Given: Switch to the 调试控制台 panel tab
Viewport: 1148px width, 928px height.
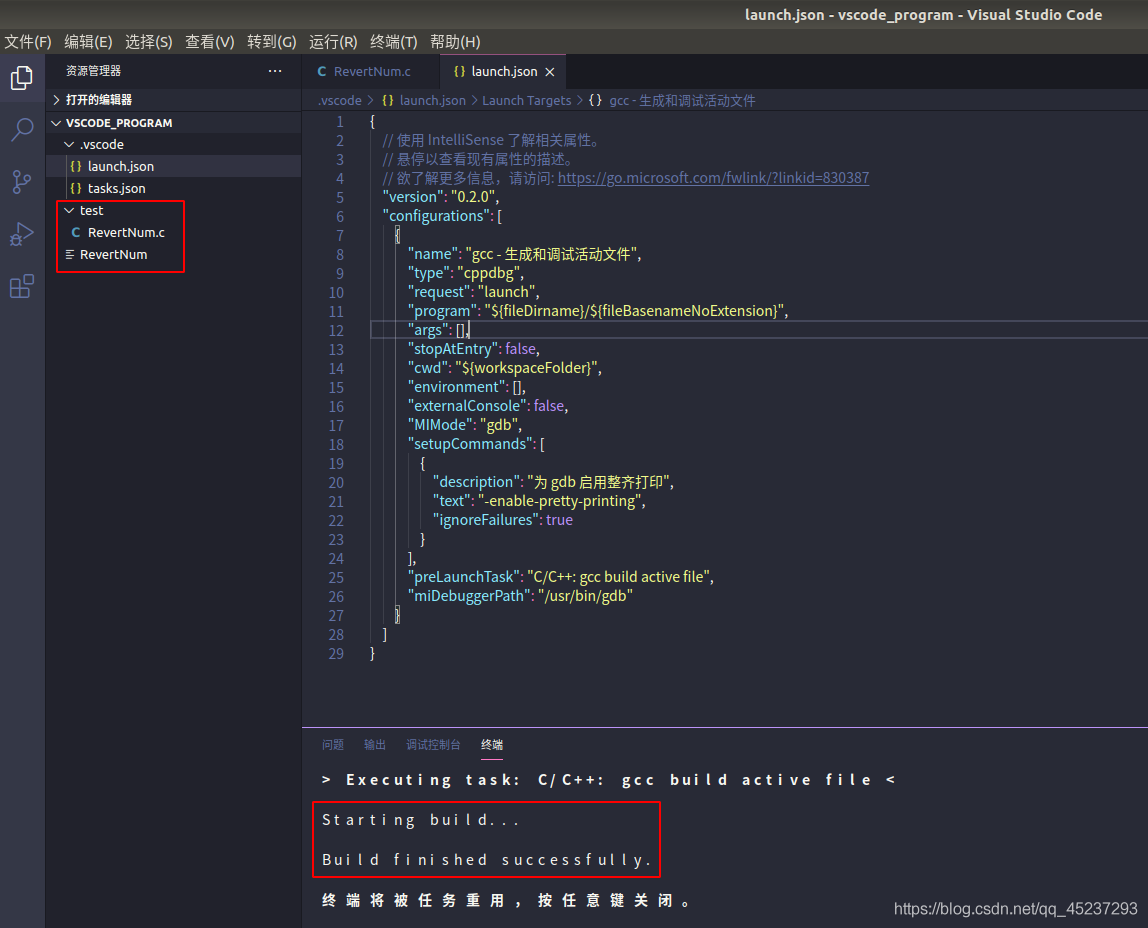Looking at the screenshot, I should (x=433, y=745).
